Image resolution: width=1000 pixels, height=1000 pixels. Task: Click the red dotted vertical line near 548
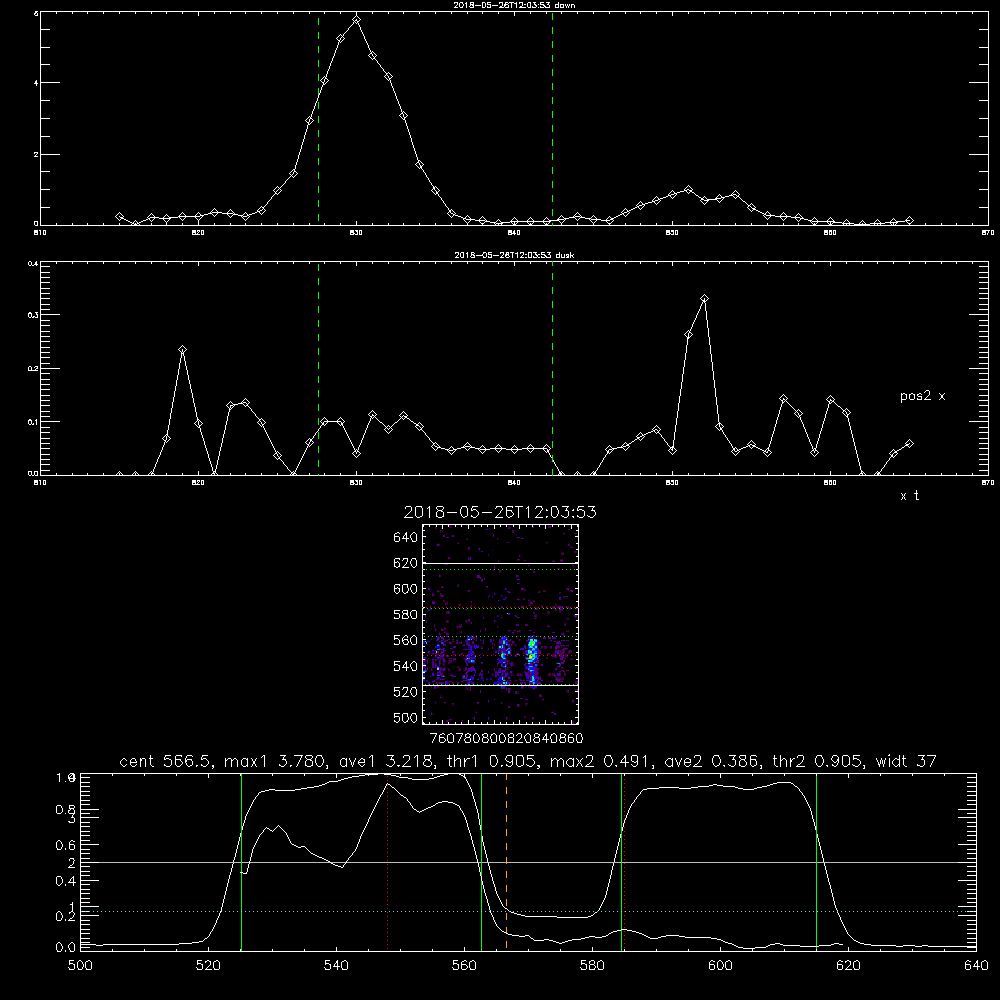pos(388,864)
